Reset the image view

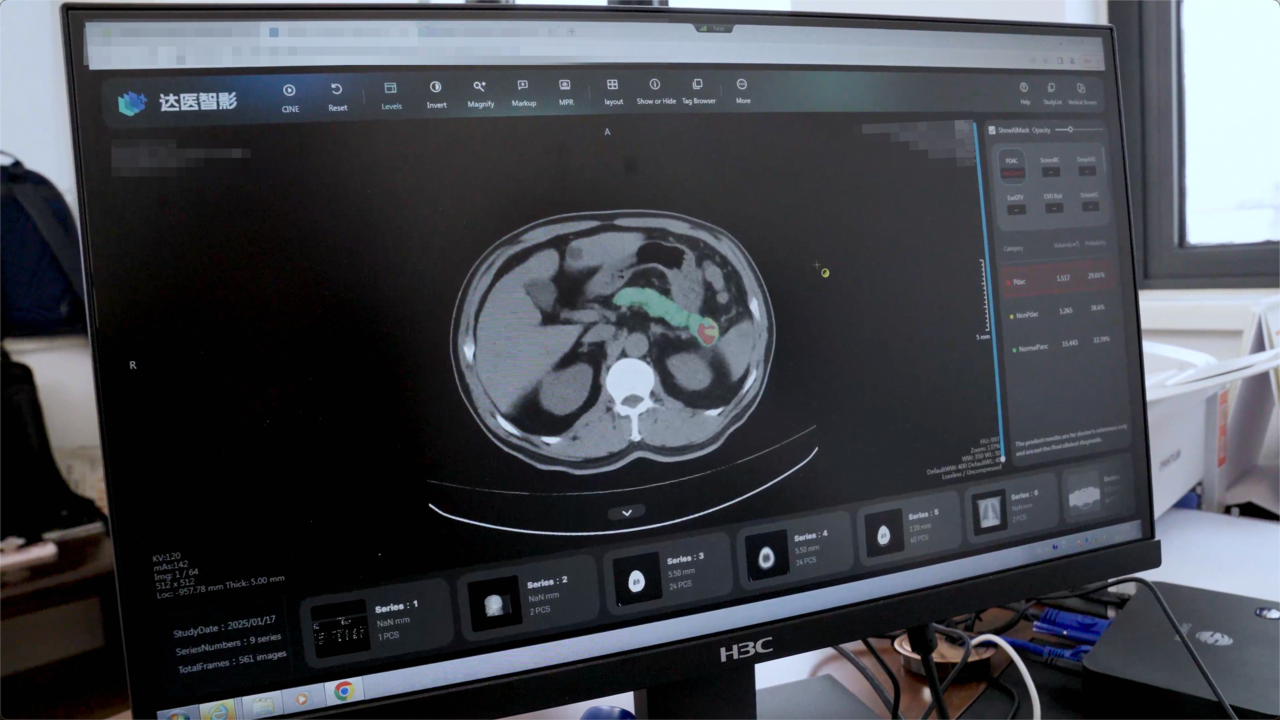(337, 97)
